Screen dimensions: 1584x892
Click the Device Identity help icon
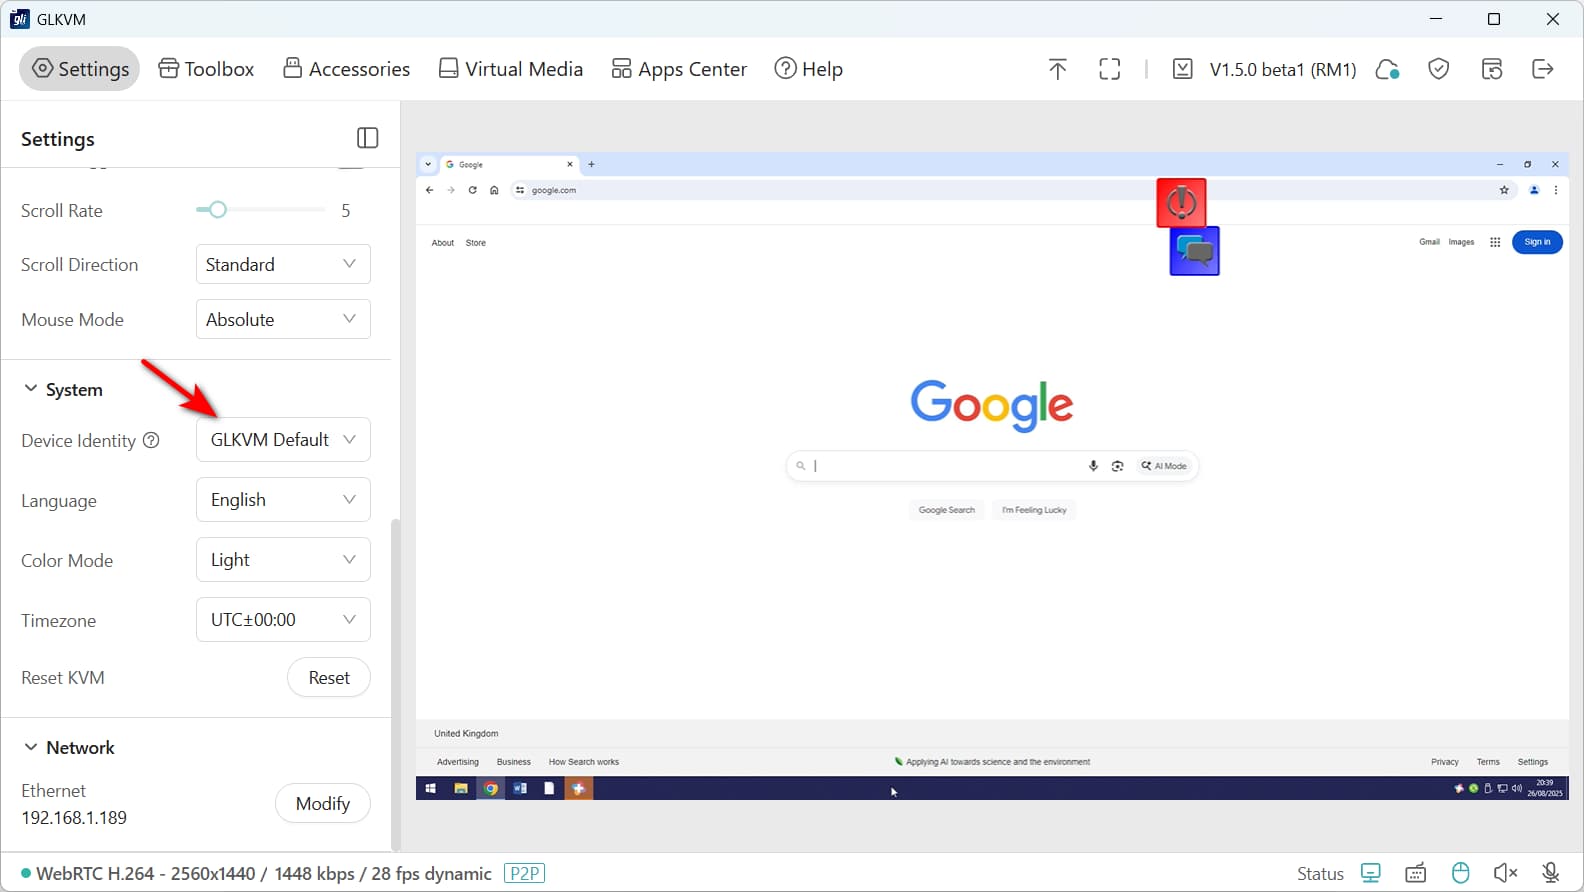point(151,440)
